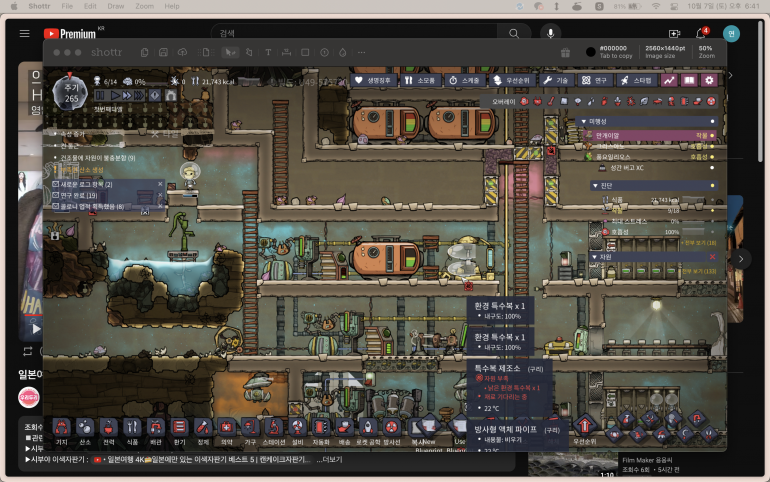Click the Shottr cloud upload icon
Screen dimensions: 770x482
[182, 53]
